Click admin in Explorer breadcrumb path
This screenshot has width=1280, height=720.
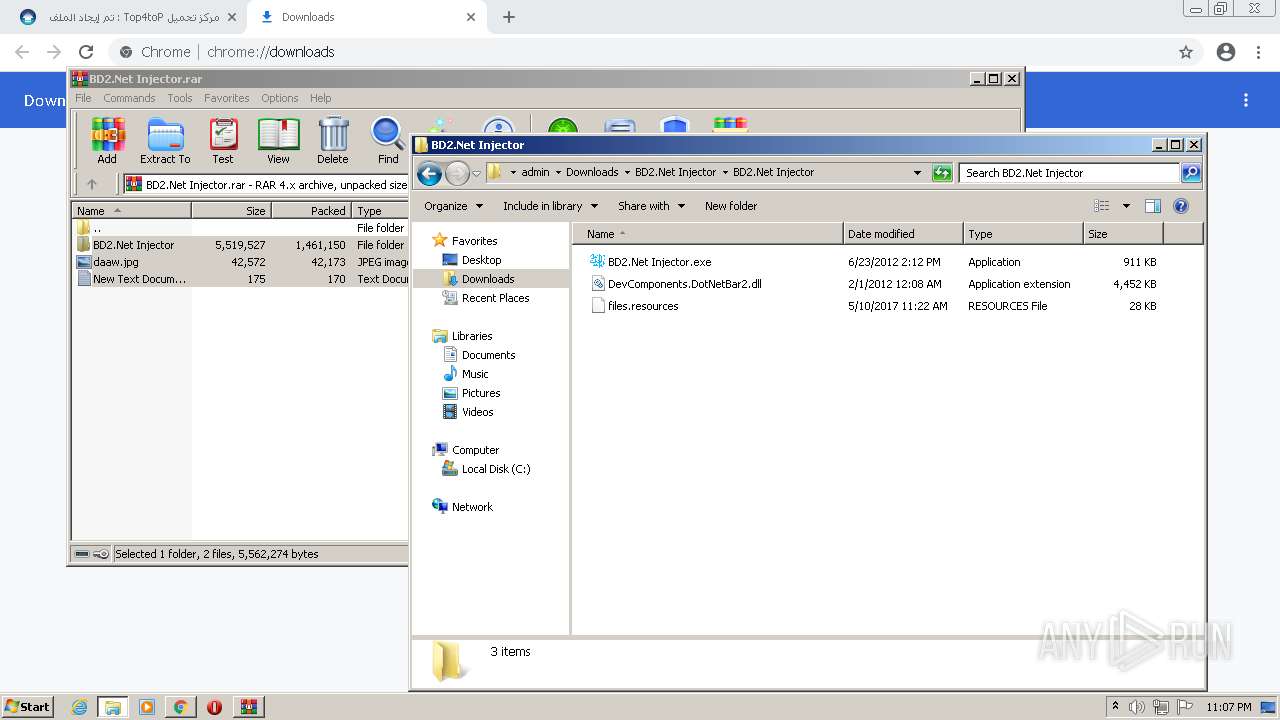tap(536, 173)
